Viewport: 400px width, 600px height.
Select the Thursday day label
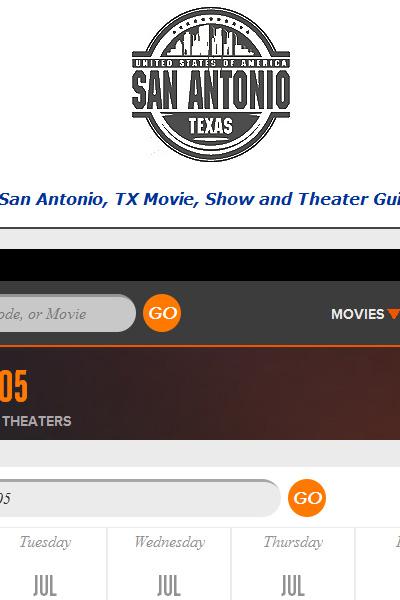coord(293,542)
